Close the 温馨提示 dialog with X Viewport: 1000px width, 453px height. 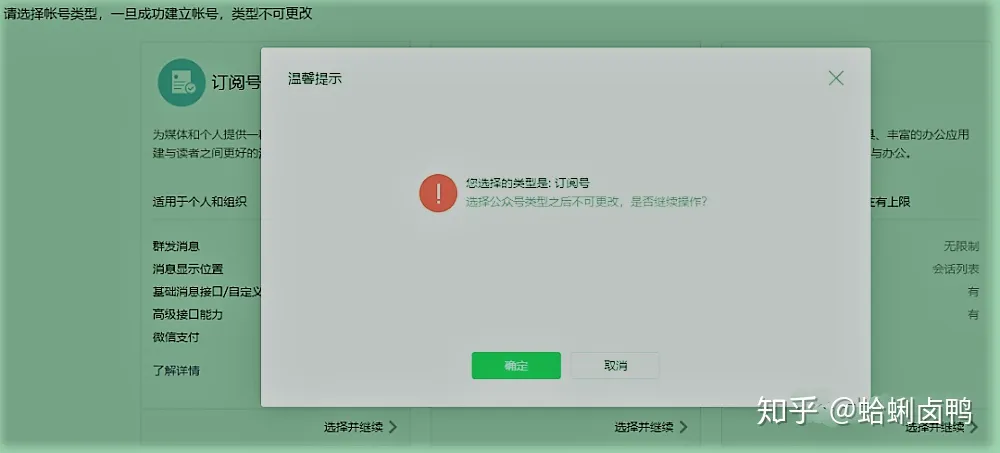[x=836, y=78]
